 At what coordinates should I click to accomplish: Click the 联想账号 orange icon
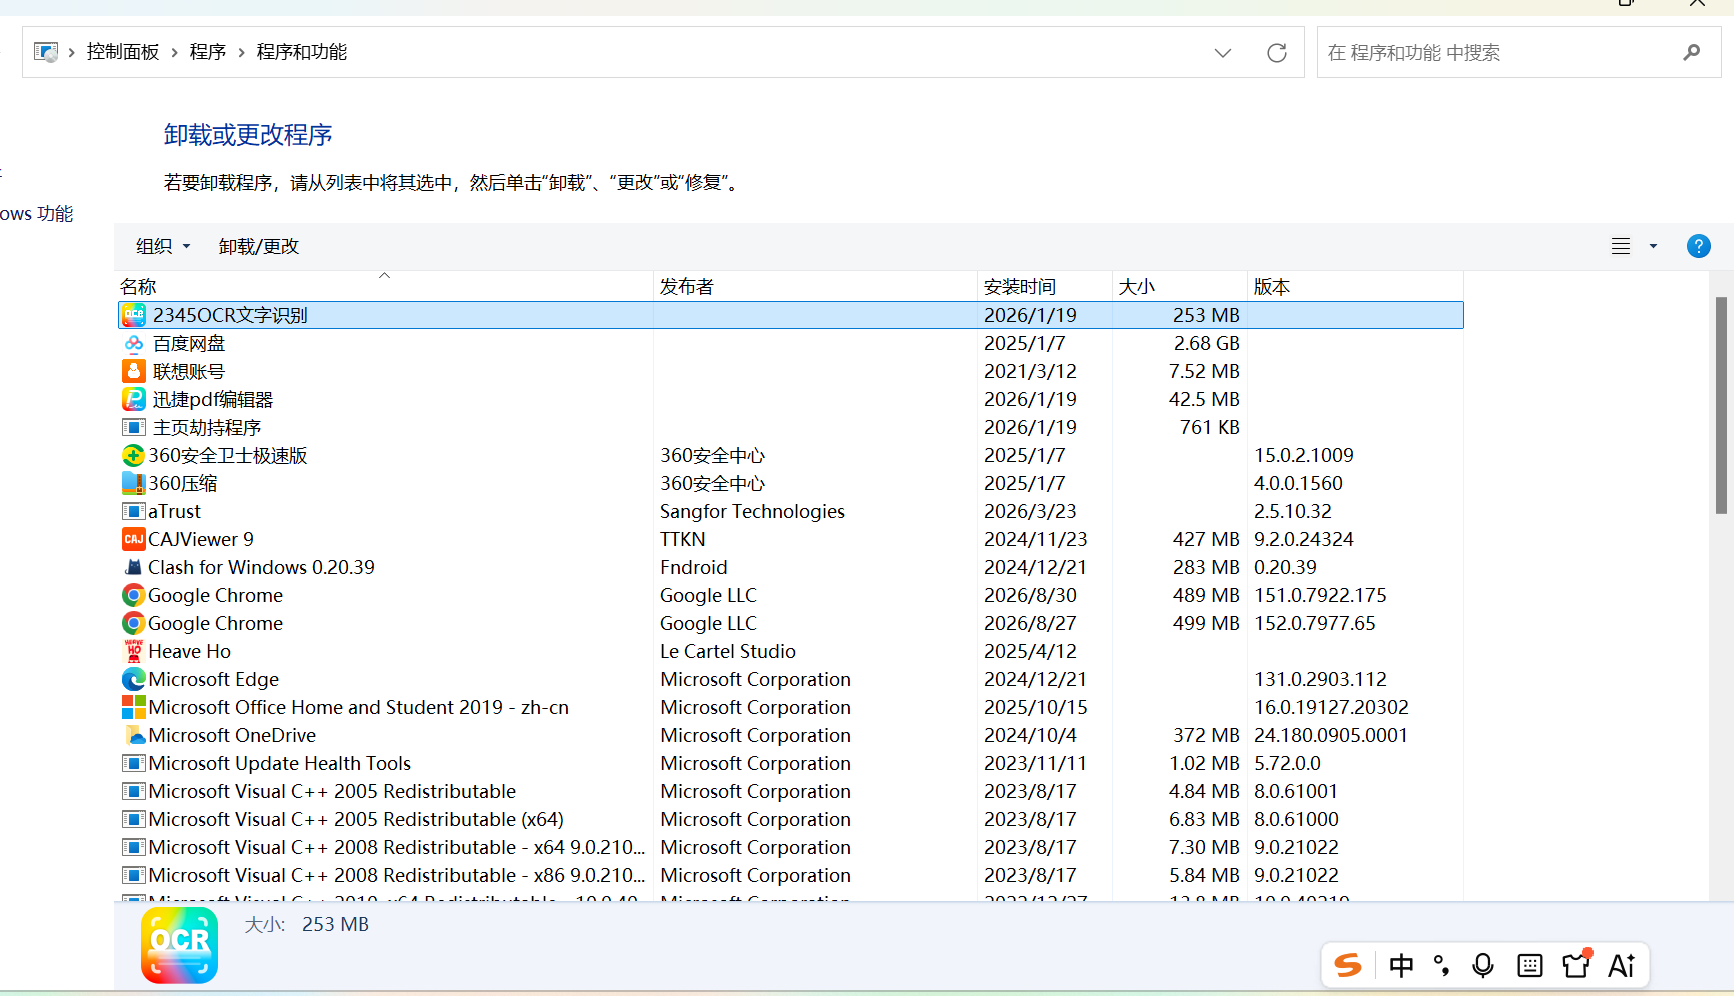[x=134, y=371]
